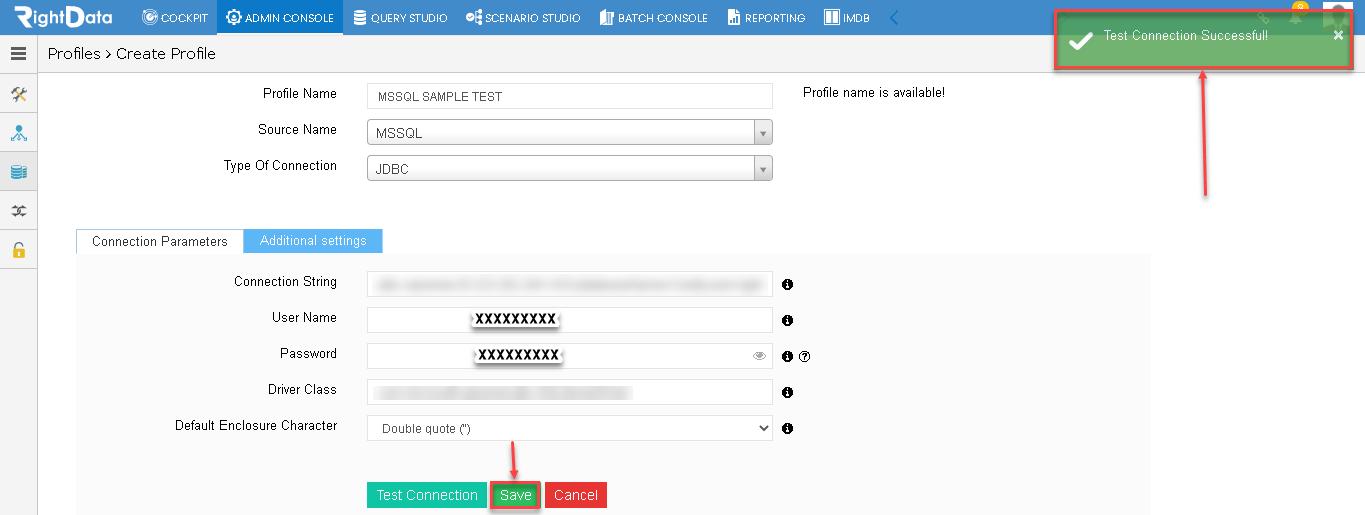Open the hamburger menu icon
Viewport: 1365px width, 515px height.
pyautogui.click(x=18, y=54)
